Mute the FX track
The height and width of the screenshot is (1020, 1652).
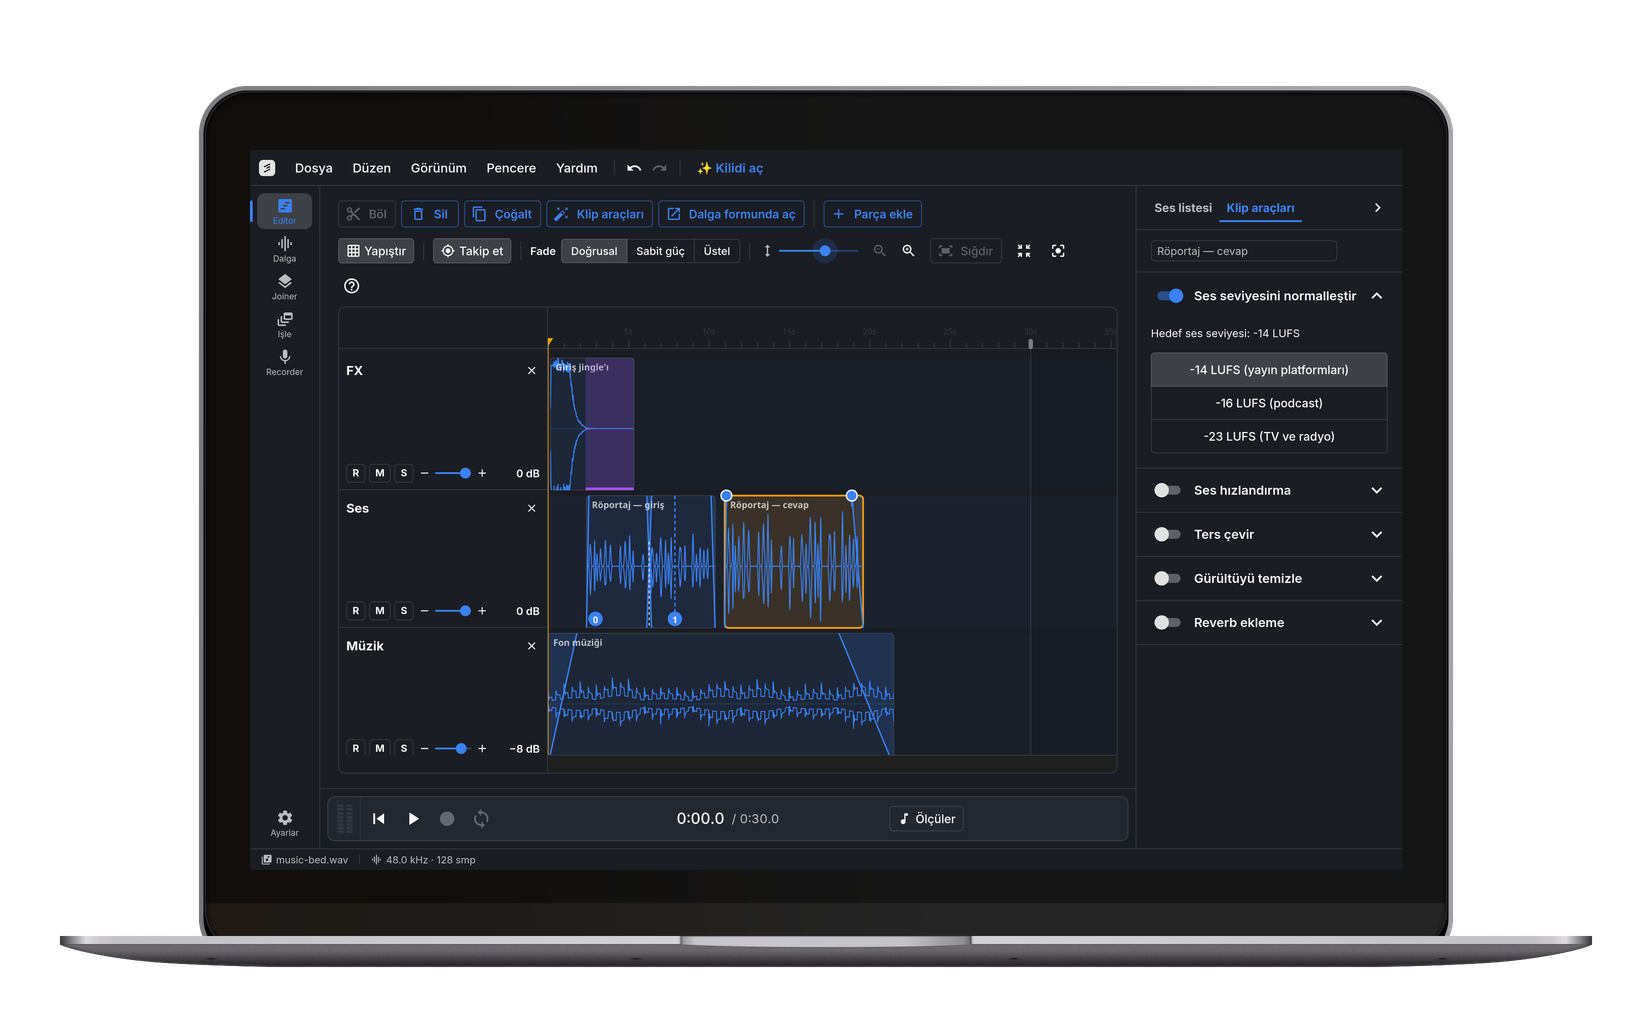(x=380, y=473)
